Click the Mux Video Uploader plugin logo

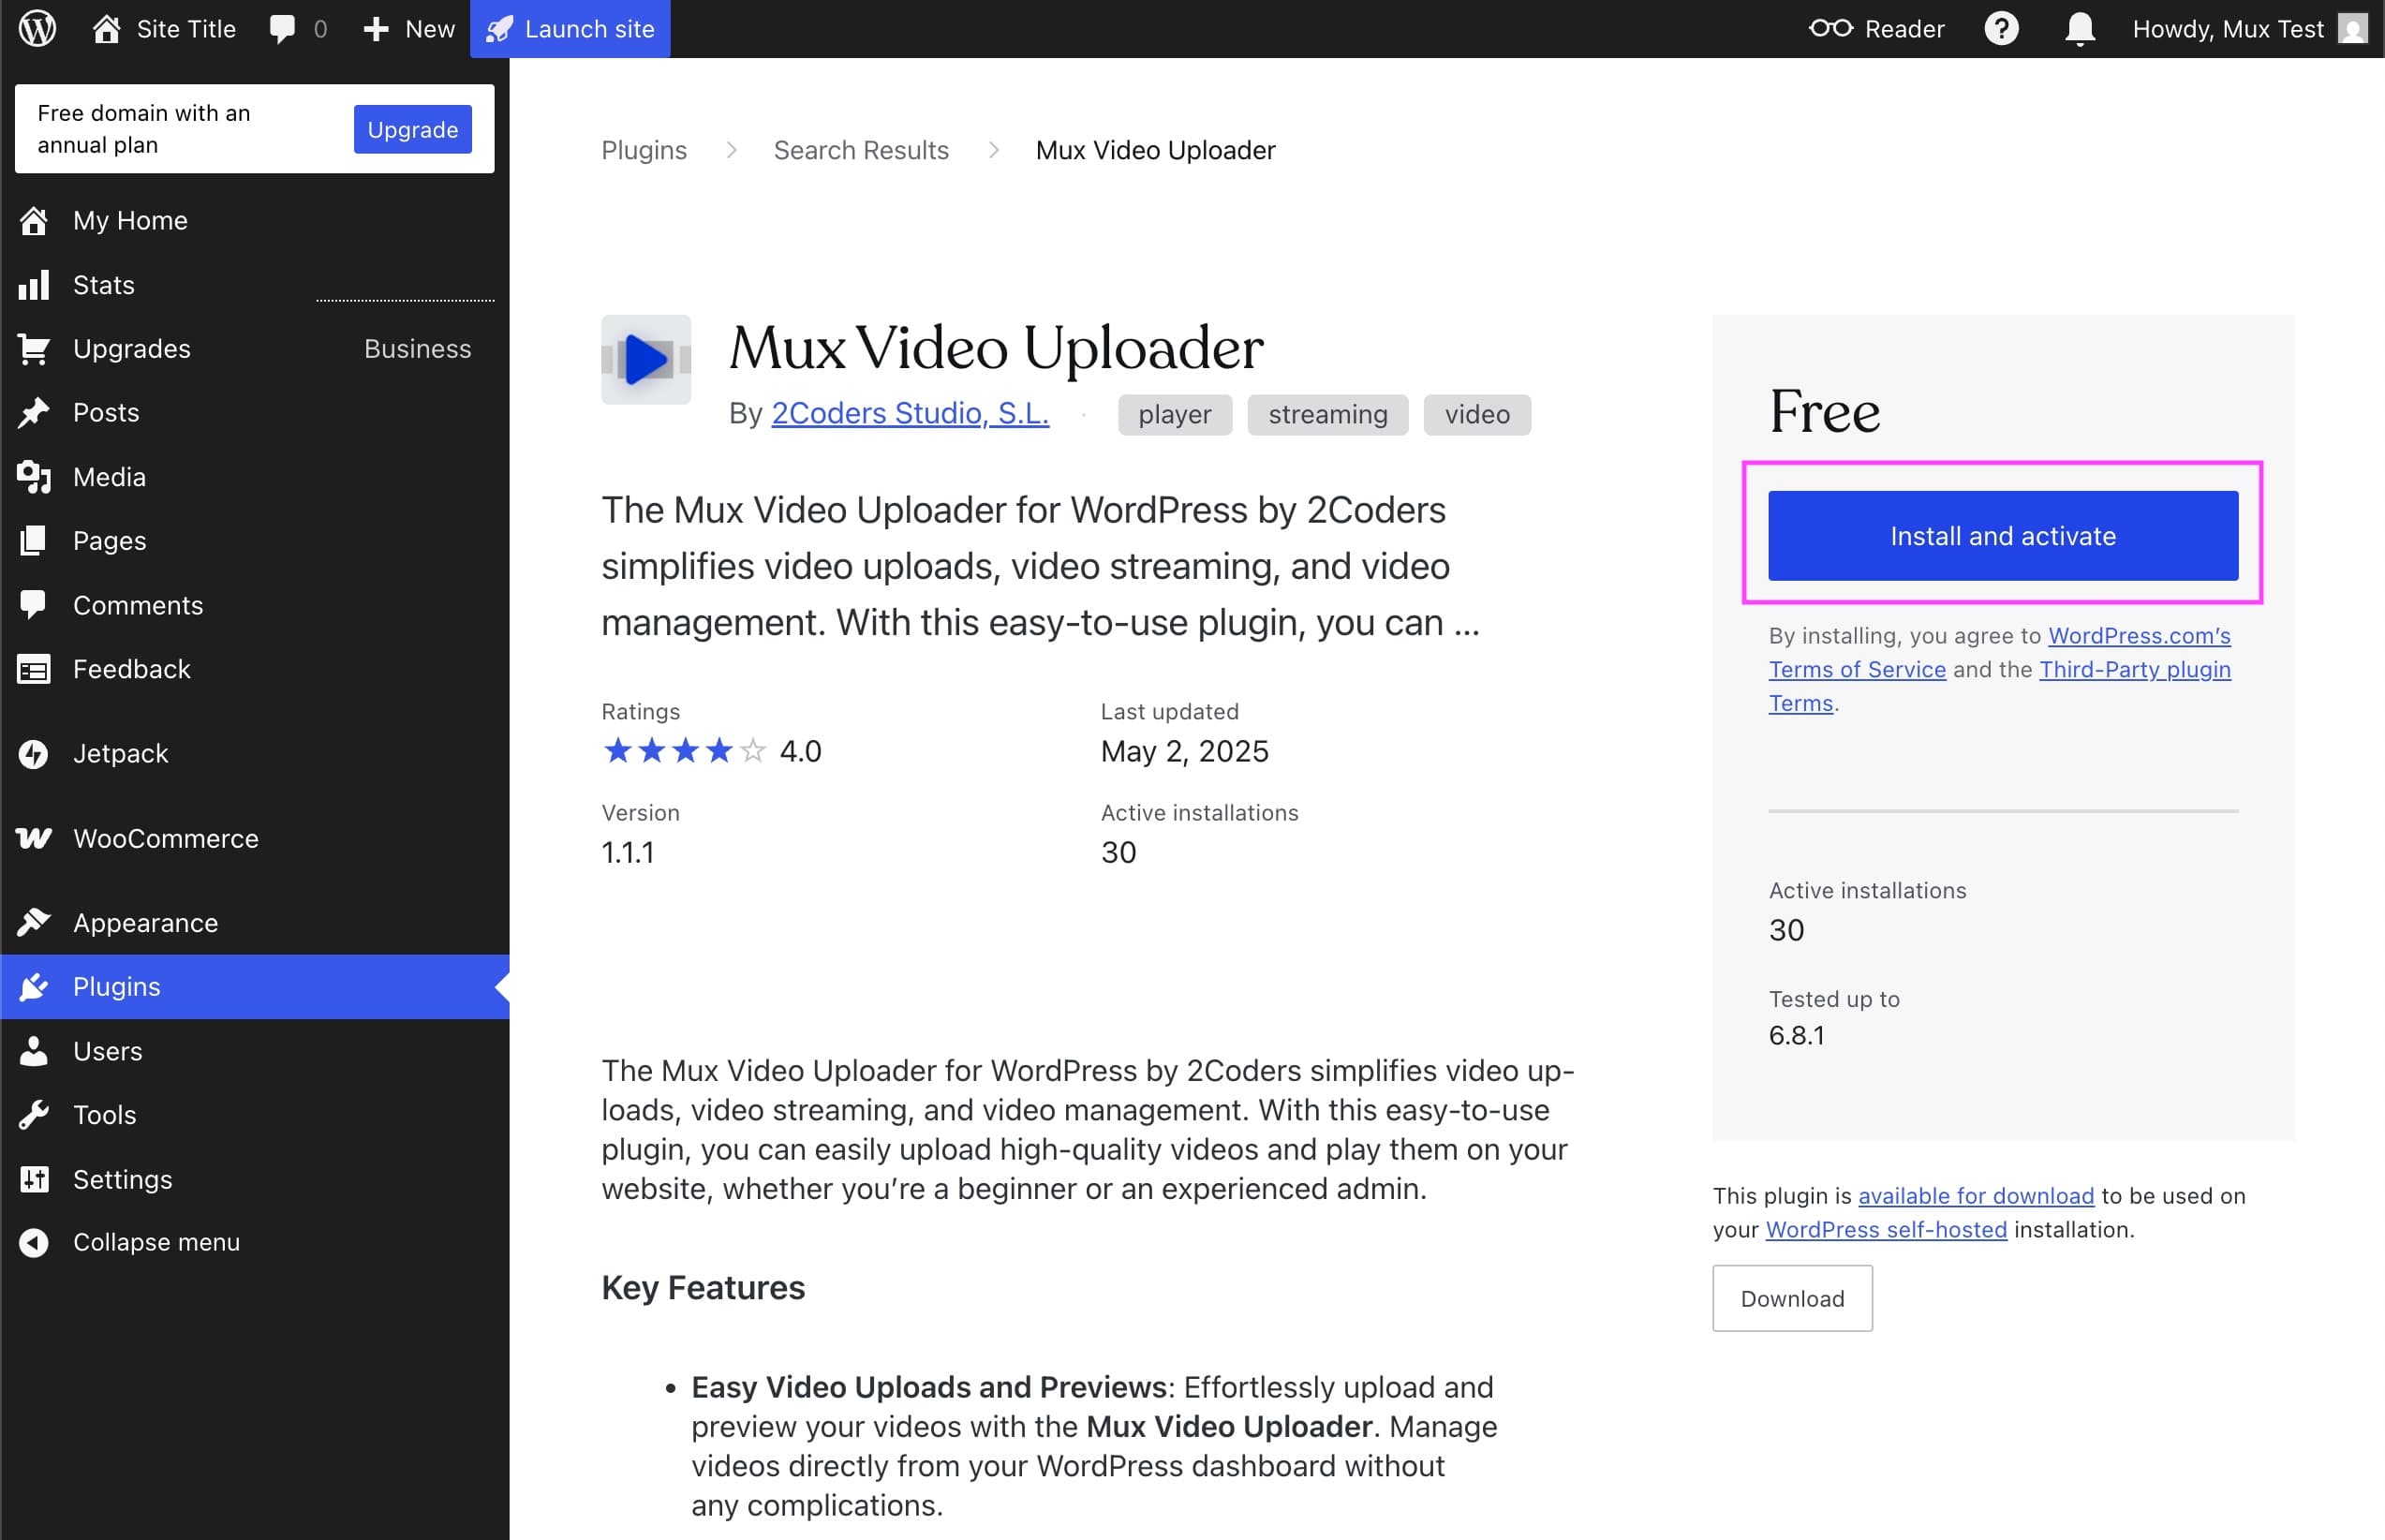[646, 359]
